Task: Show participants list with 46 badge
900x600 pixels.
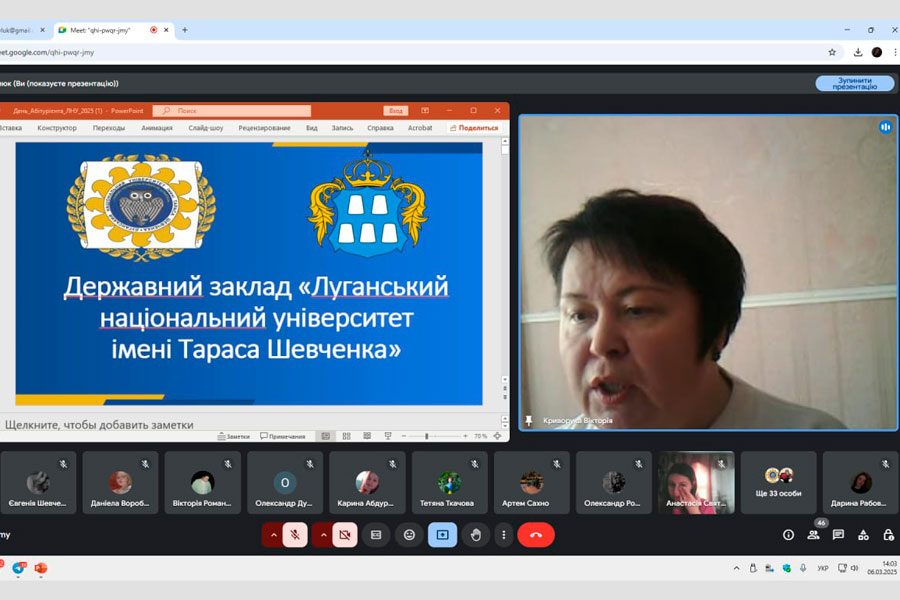Action: [x=814, y=533]
